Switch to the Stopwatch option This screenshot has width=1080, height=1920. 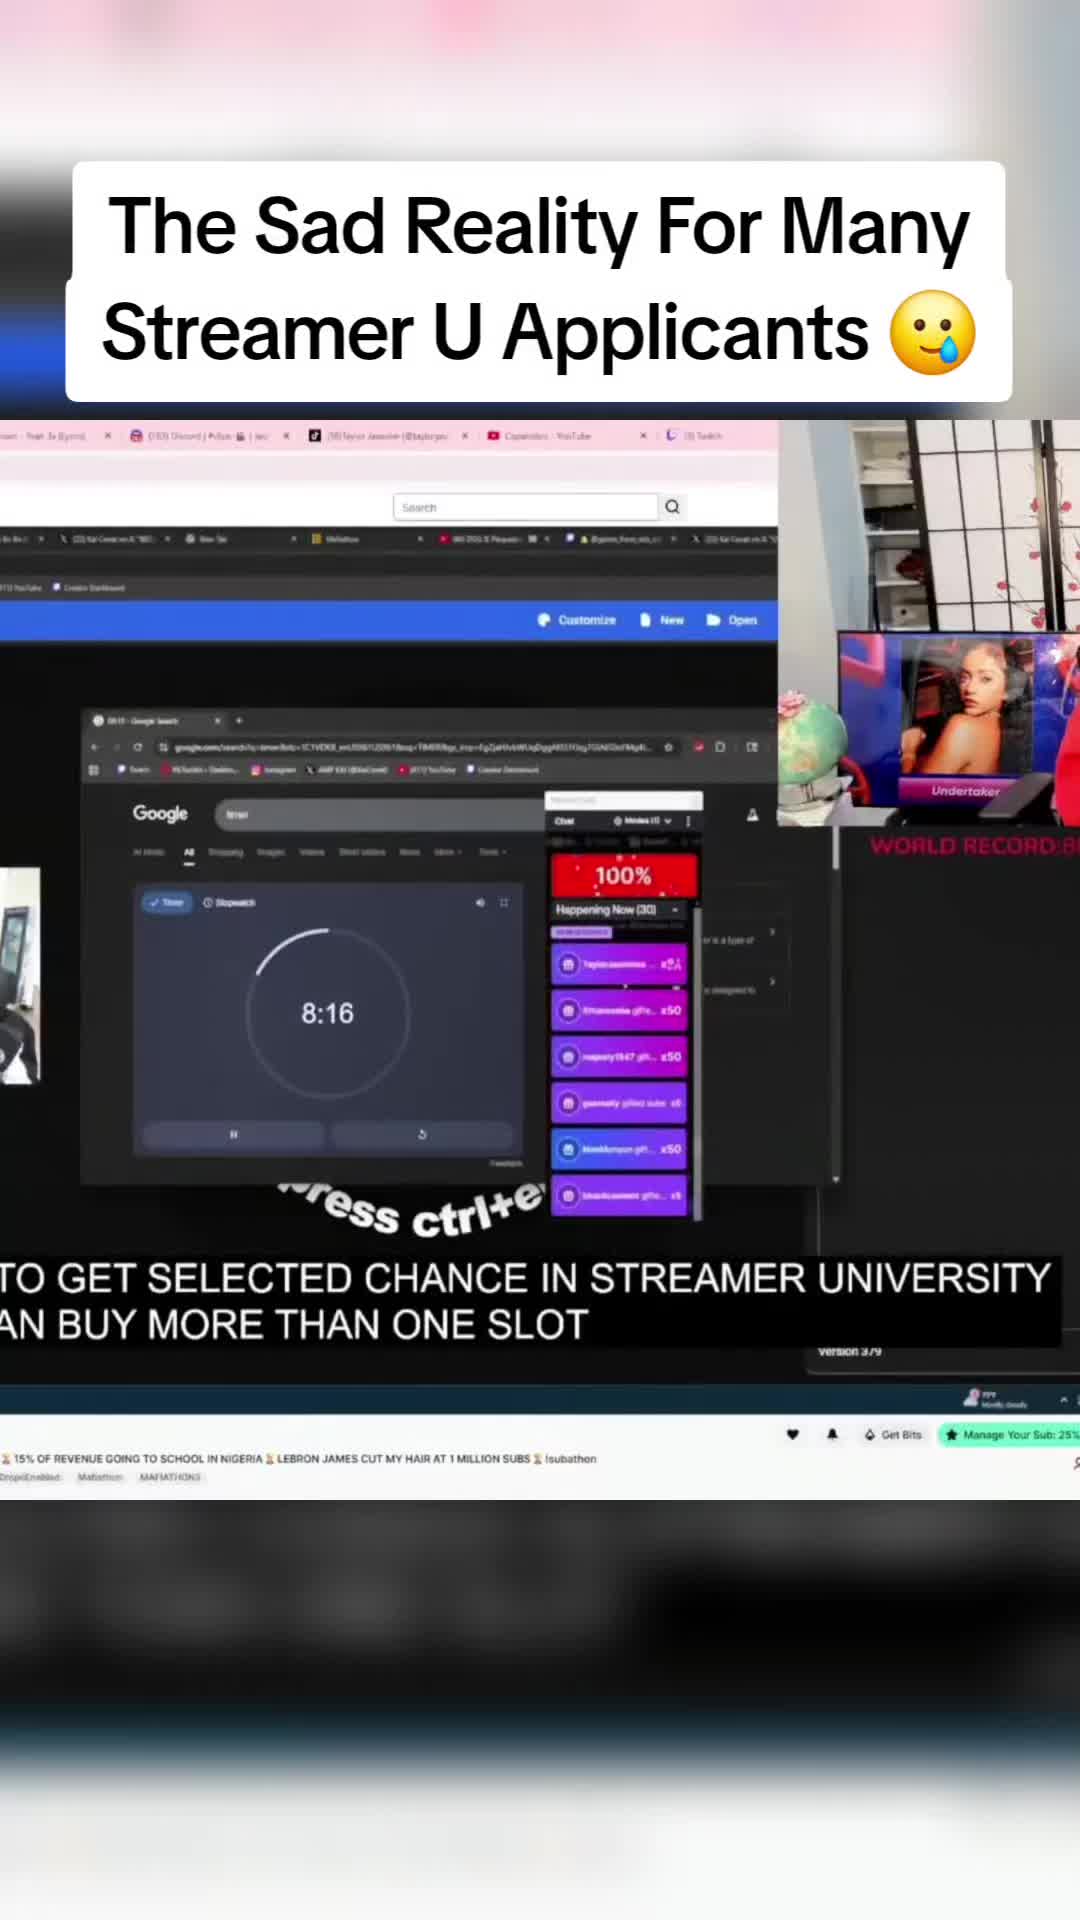[x=229, y=902]
